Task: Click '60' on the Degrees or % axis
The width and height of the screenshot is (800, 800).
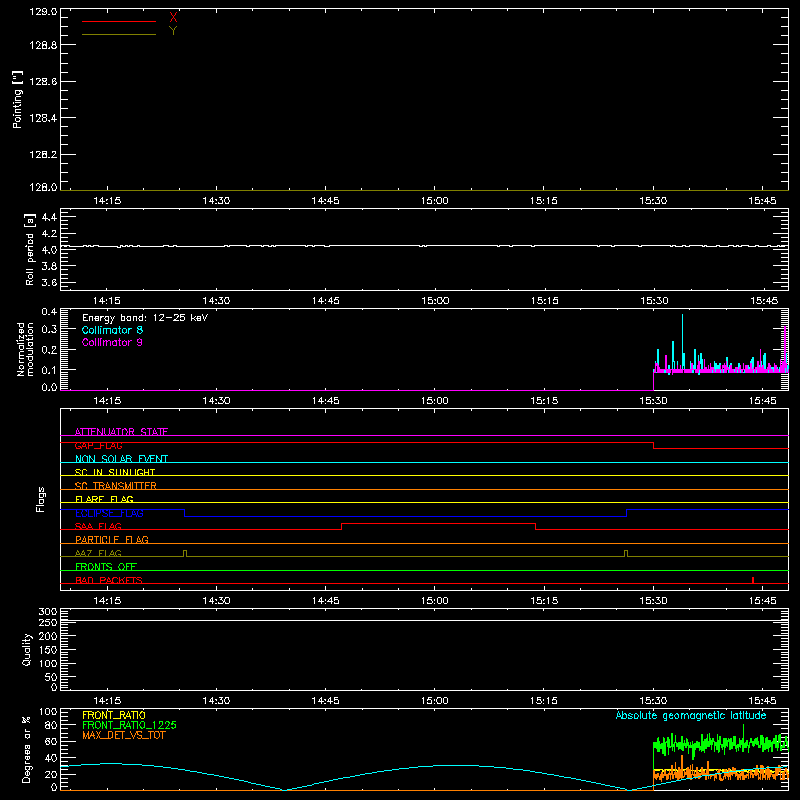Action: (51, 741)
